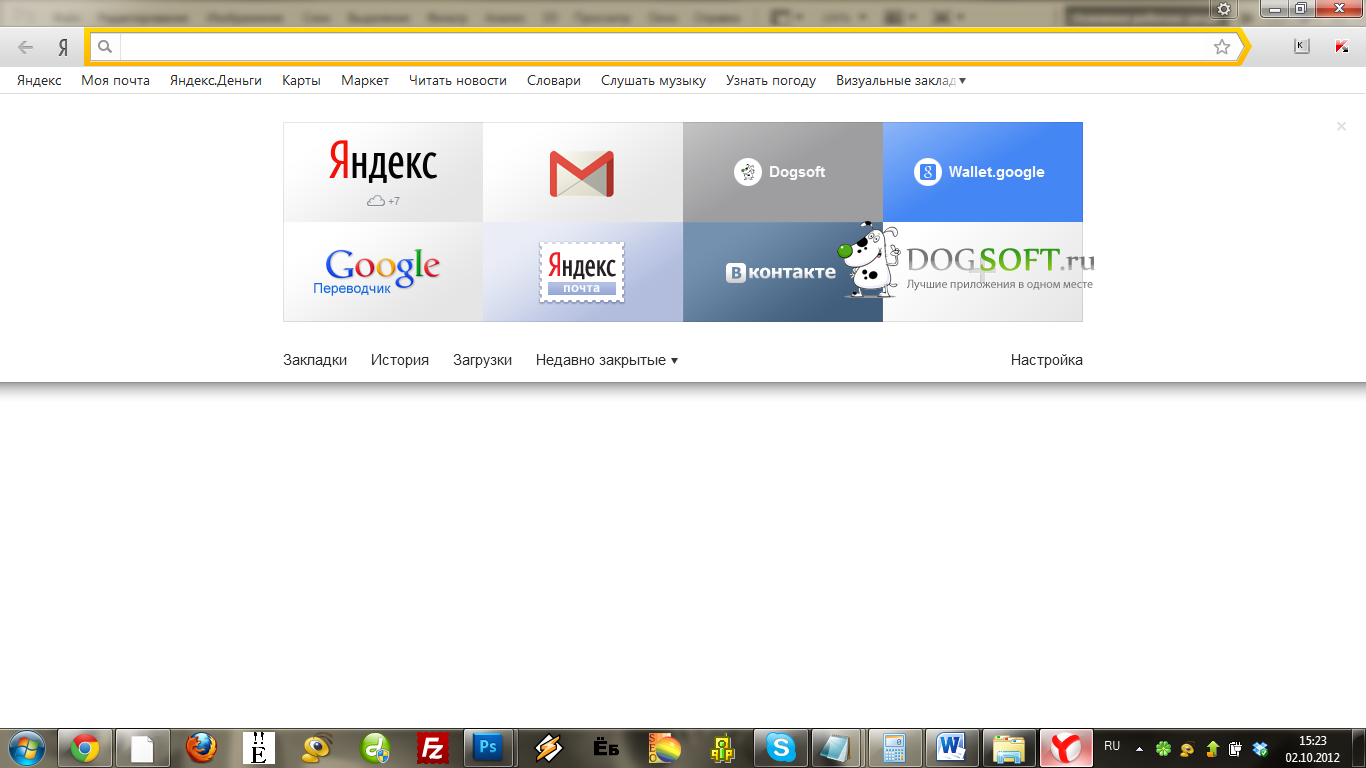
Task: Switch to Microsoft Word on taskbar
Action: pos(951,748)
